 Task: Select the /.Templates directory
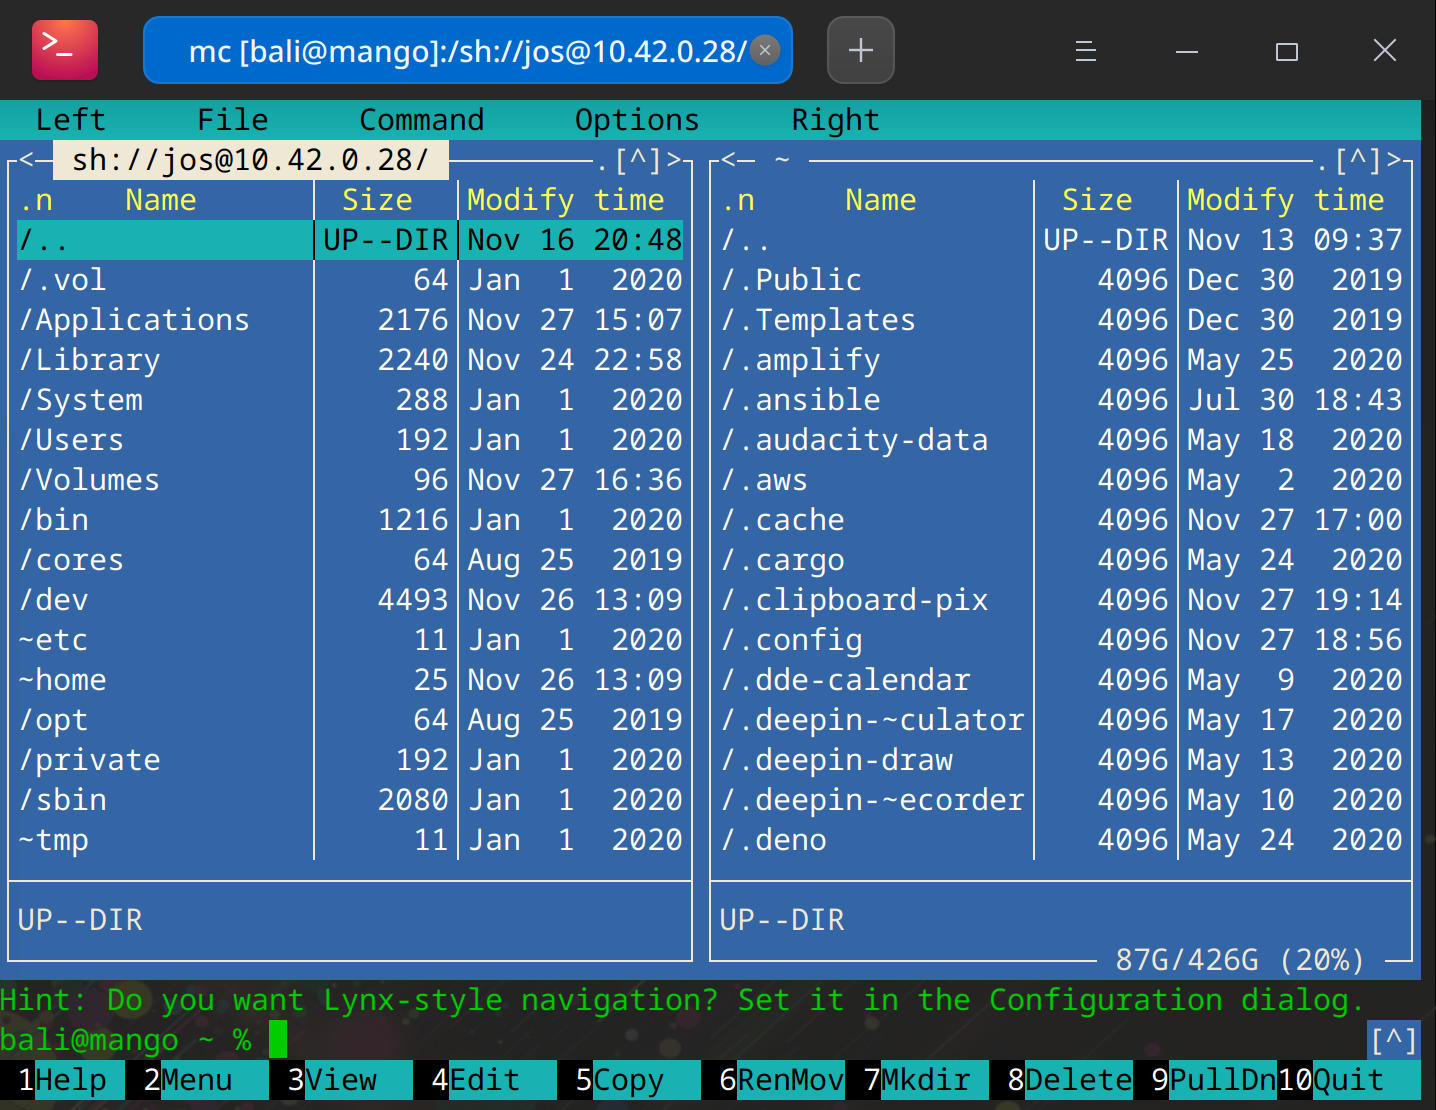(x=1061, y=320)
